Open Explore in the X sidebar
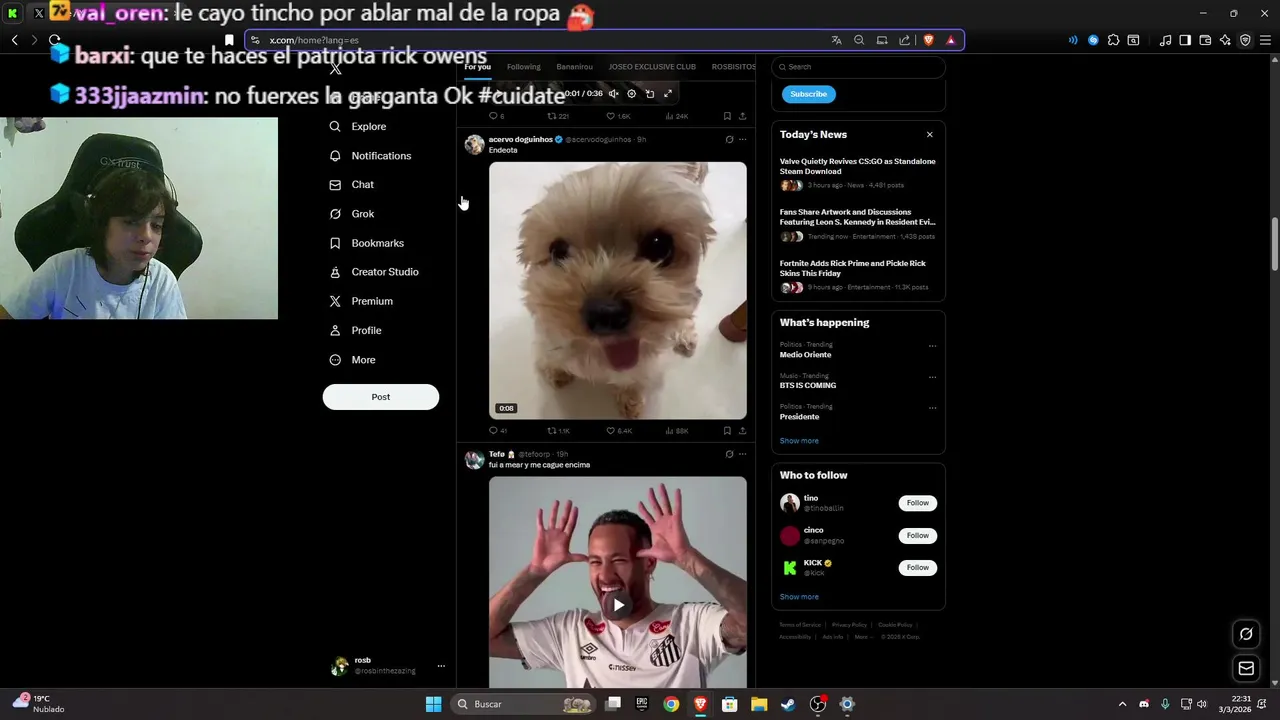This screenshot has height=720, width=1280. coord(358,127)
